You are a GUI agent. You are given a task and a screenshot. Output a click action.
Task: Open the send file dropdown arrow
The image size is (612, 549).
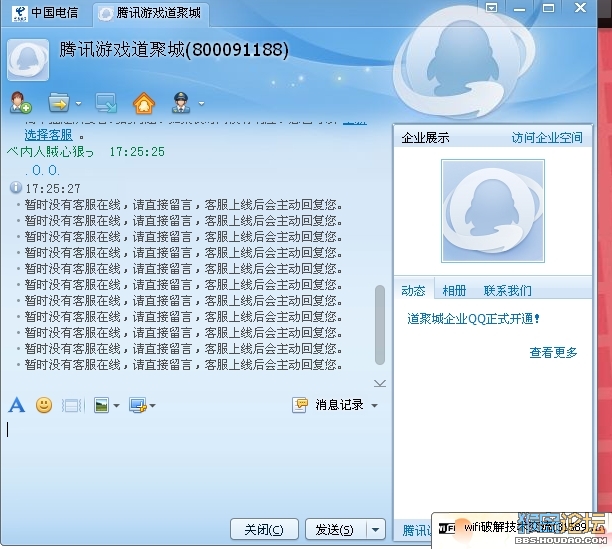pyautogui.click(x=78, y=103)
